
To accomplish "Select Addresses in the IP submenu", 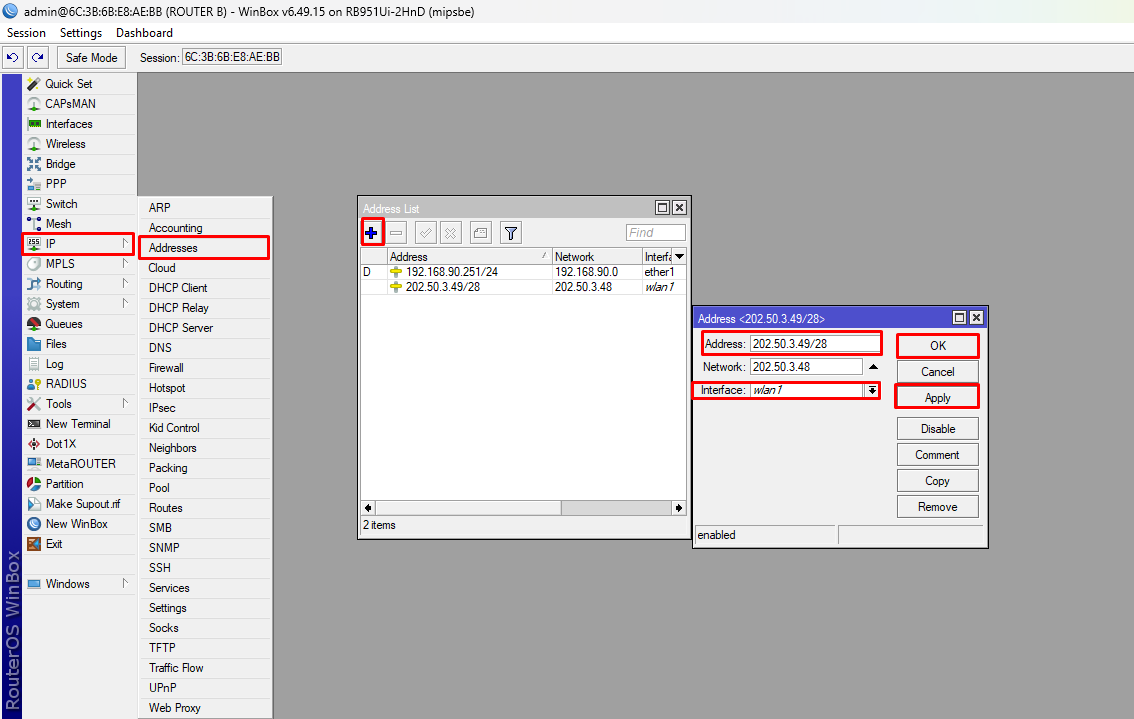I will click(204, 247).
